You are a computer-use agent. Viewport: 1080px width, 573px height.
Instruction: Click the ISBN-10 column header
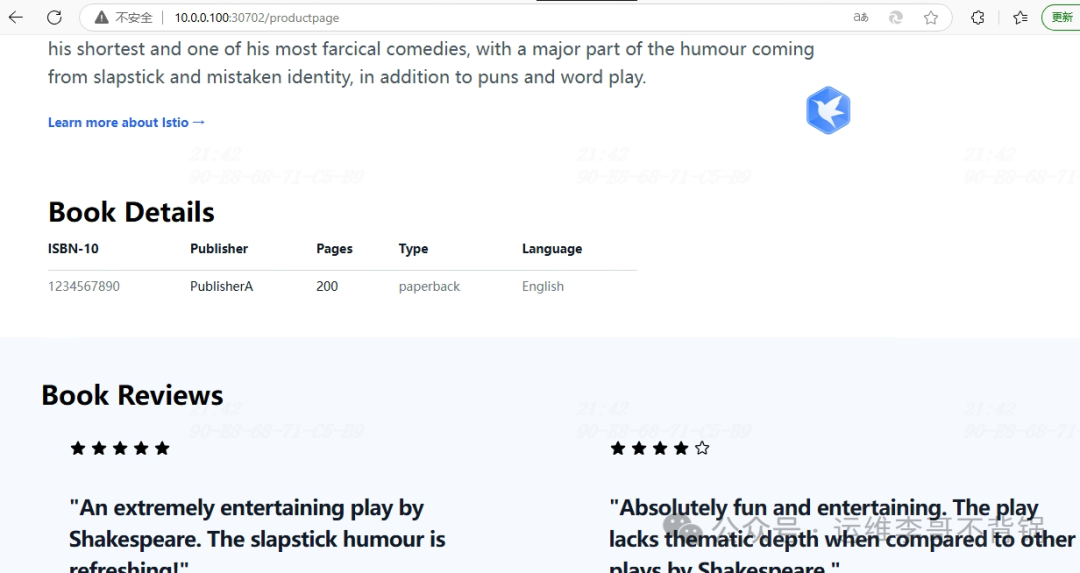pyautogui.click(x=73, y=249)
